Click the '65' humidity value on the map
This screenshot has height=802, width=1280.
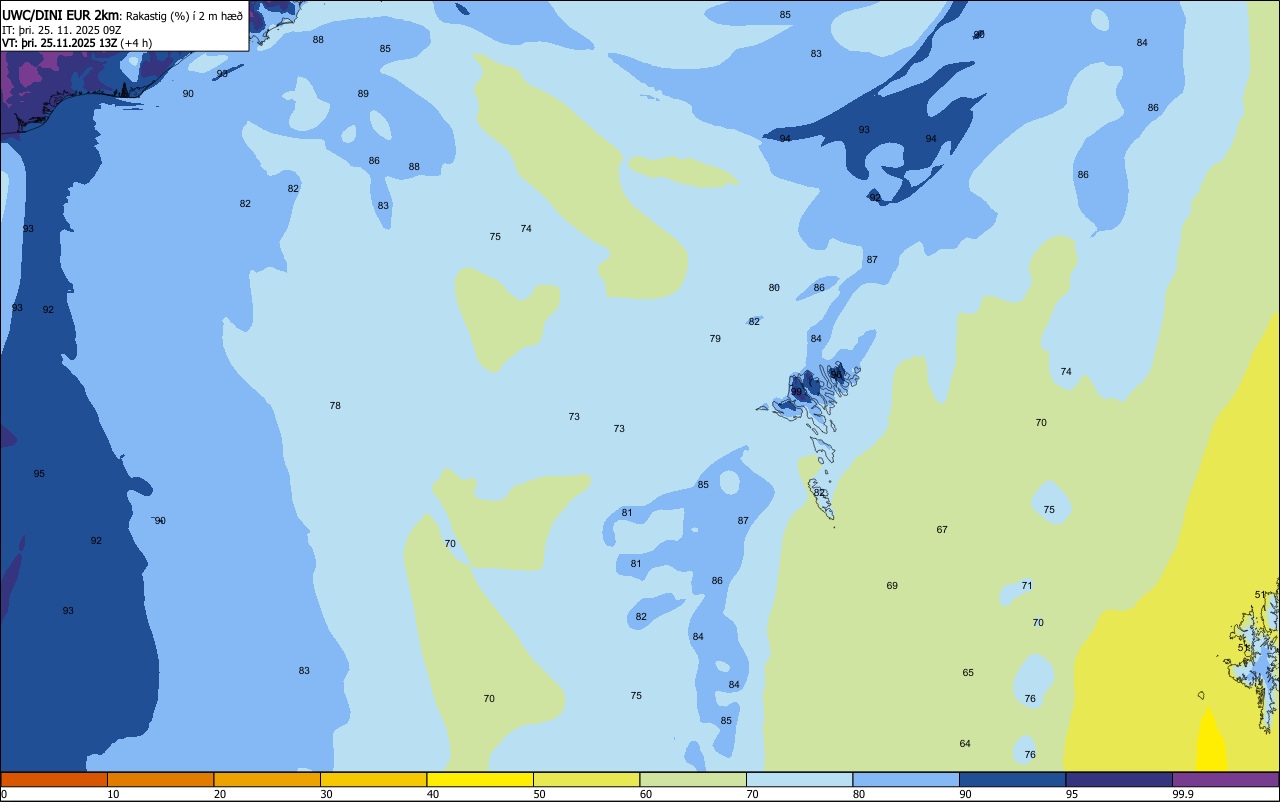pyautogui.click(x=968, y=673)
